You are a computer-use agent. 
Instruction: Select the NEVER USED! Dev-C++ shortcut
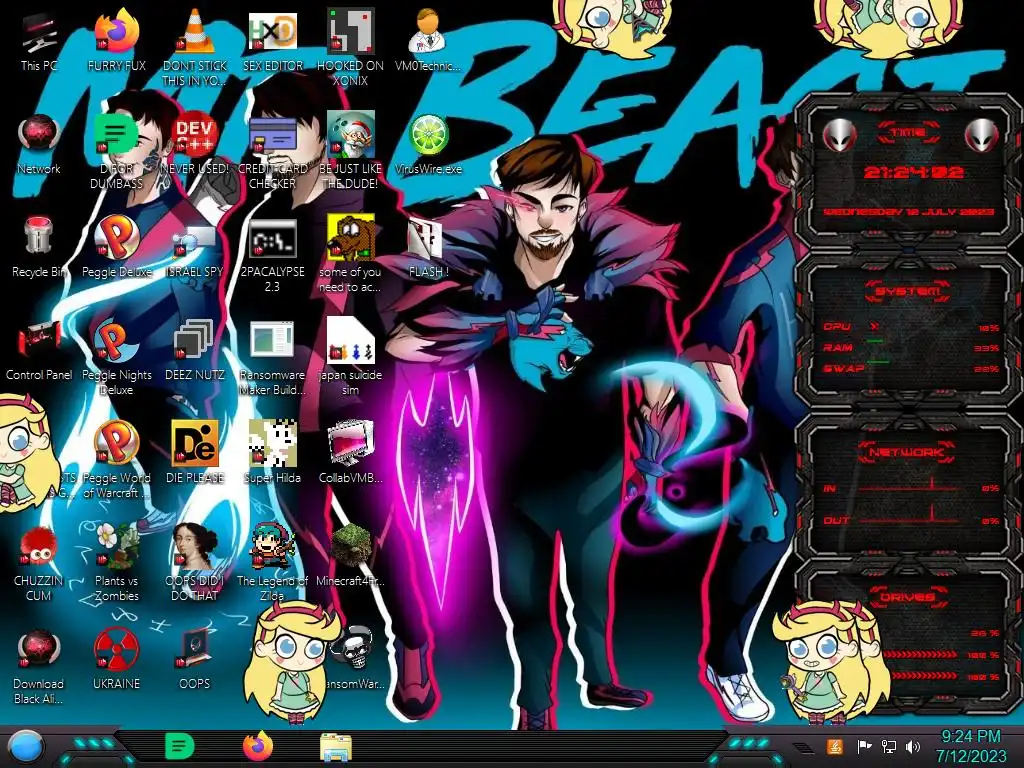(195, 144)
